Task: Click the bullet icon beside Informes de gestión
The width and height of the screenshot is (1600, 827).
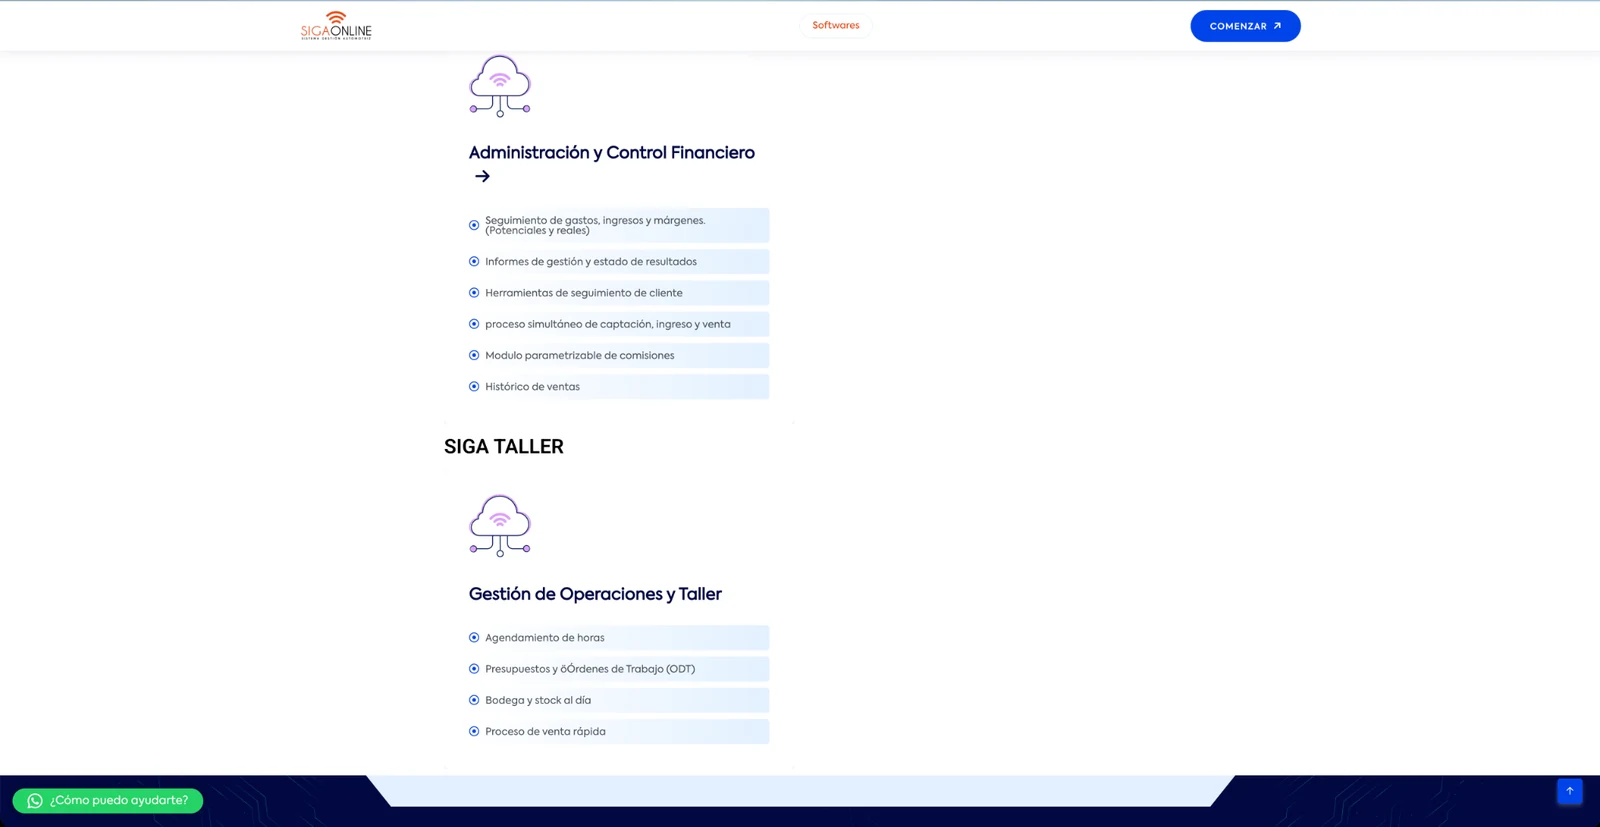Action: coord(474,262)
